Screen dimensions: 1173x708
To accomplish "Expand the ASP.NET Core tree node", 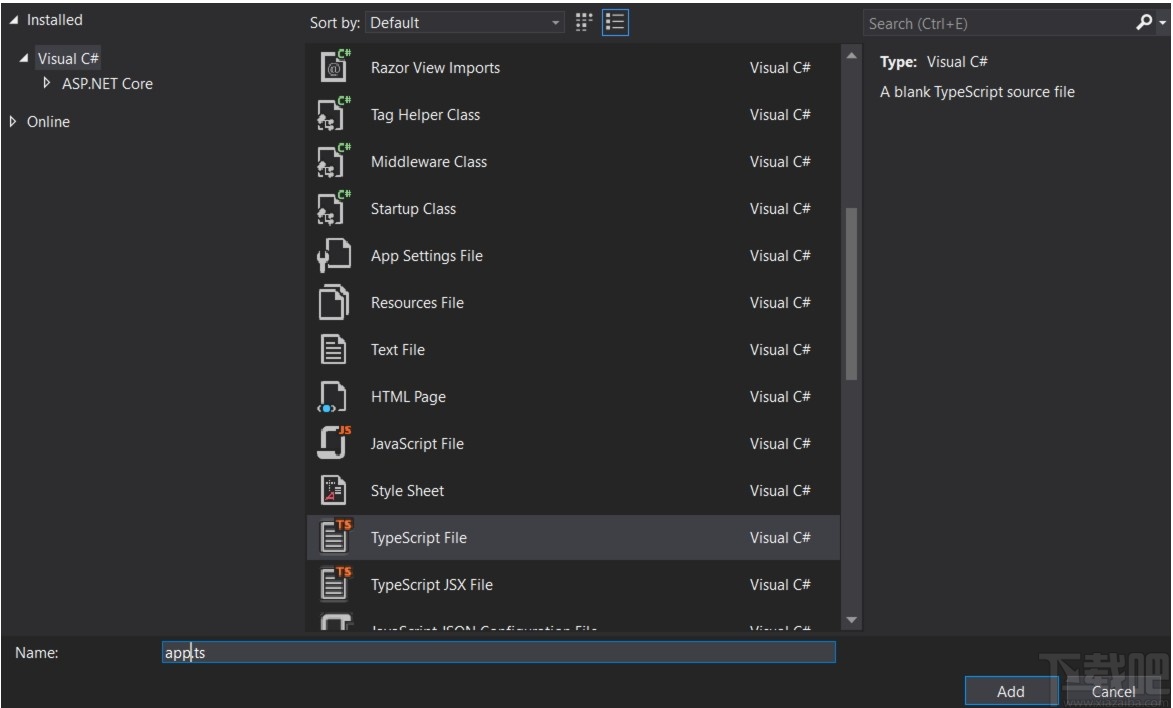I will click(45, 84).
